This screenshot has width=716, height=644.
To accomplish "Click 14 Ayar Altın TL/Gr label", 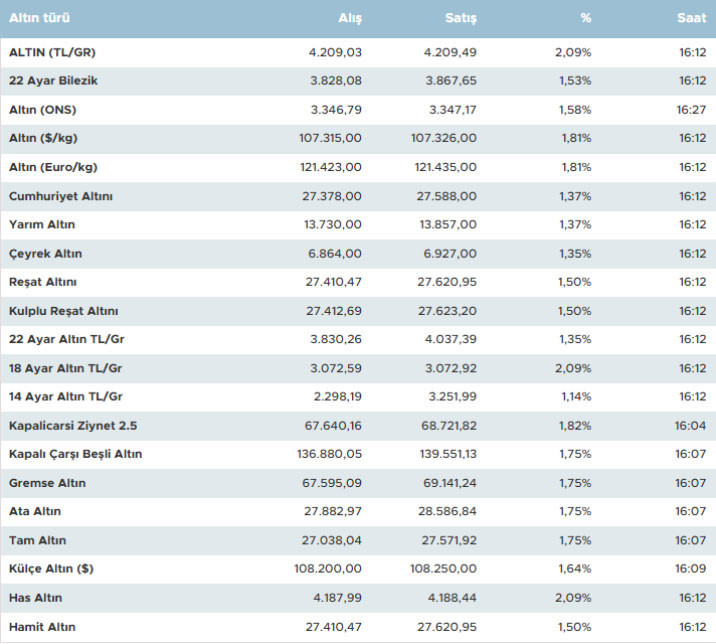I will point(66,397).
